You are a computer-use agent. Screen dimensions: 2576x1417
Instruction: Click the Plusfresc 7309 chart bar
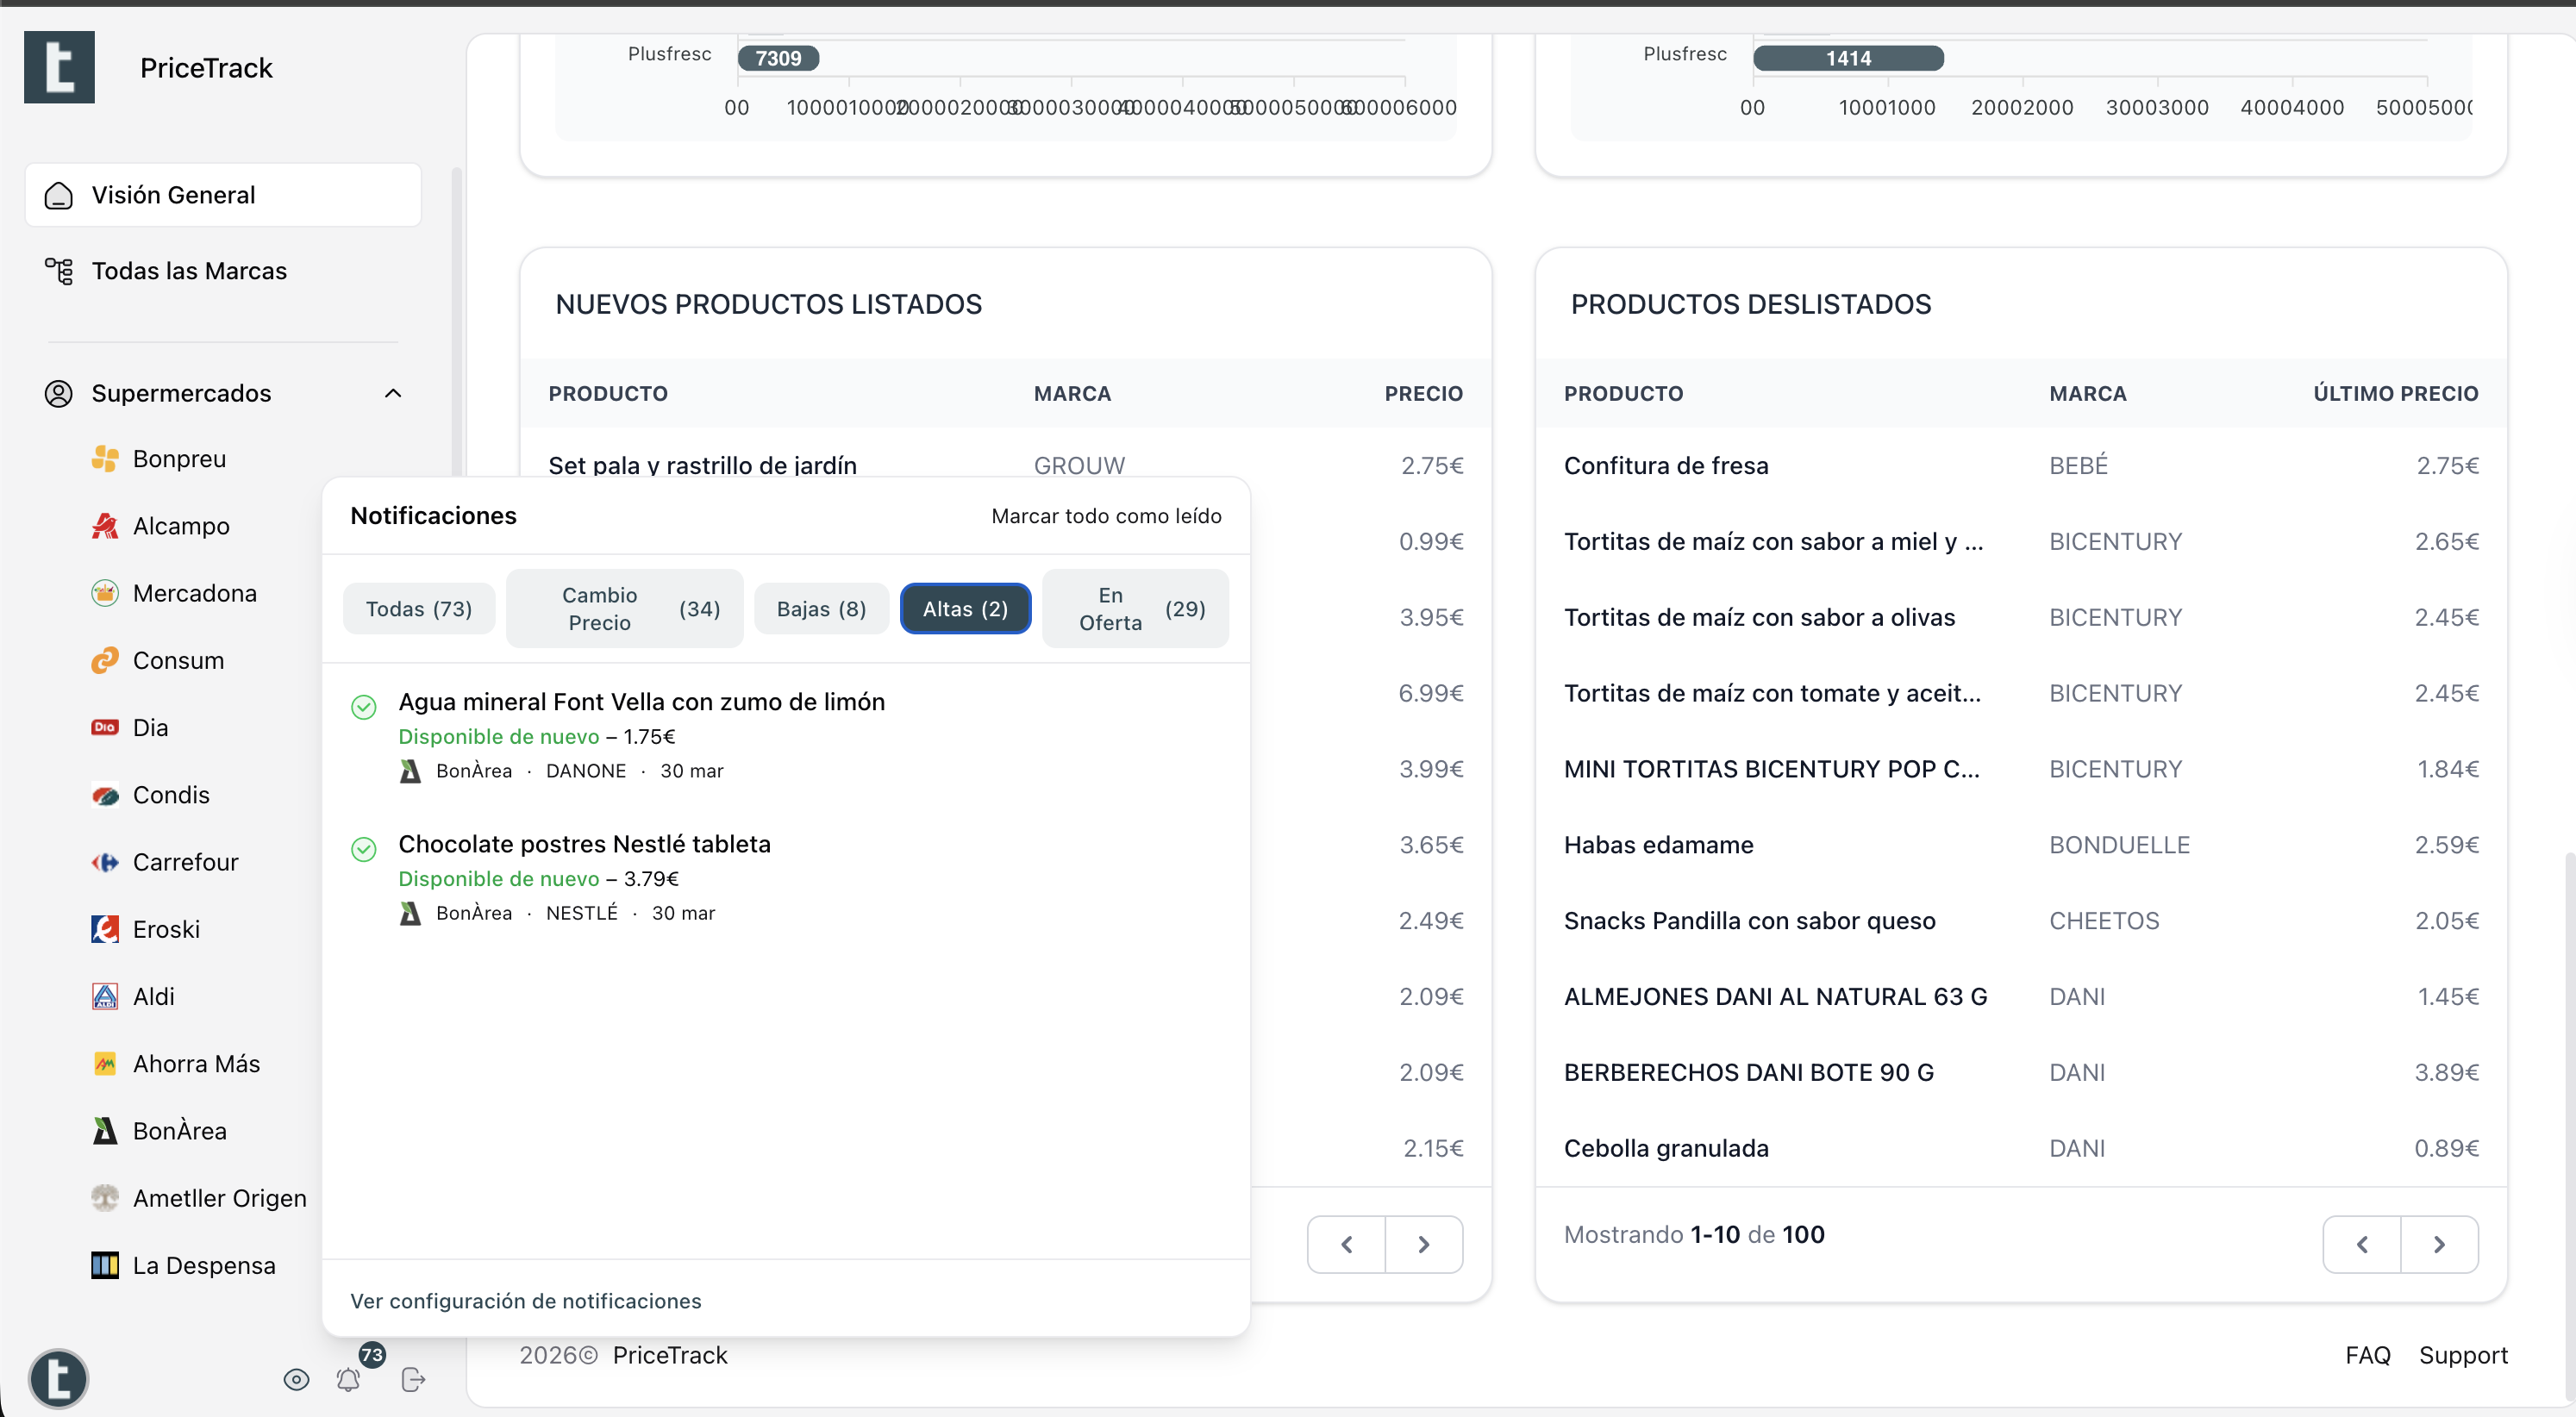point(778,58)
